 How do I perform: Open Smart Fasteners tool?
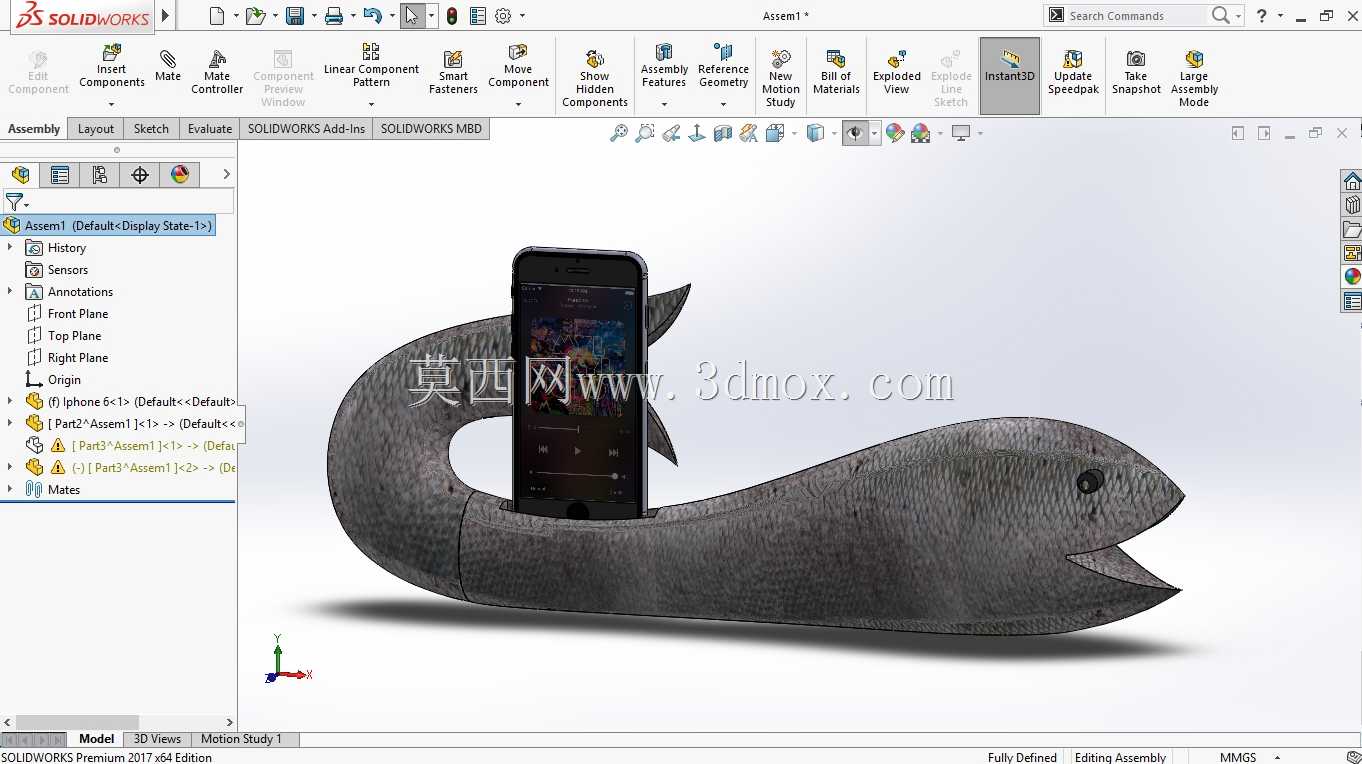(x=453, y=71)
